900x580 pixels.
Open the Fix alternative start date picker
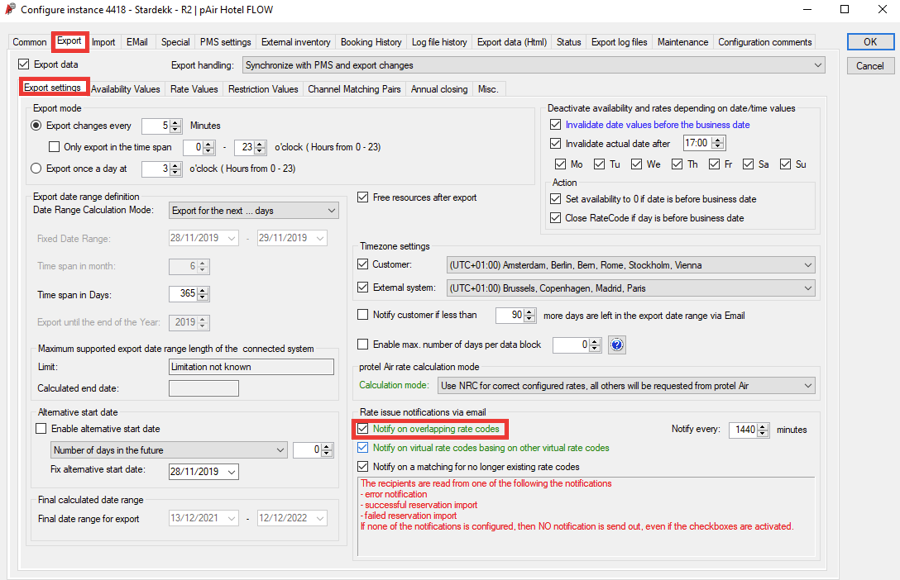[232, 472]
